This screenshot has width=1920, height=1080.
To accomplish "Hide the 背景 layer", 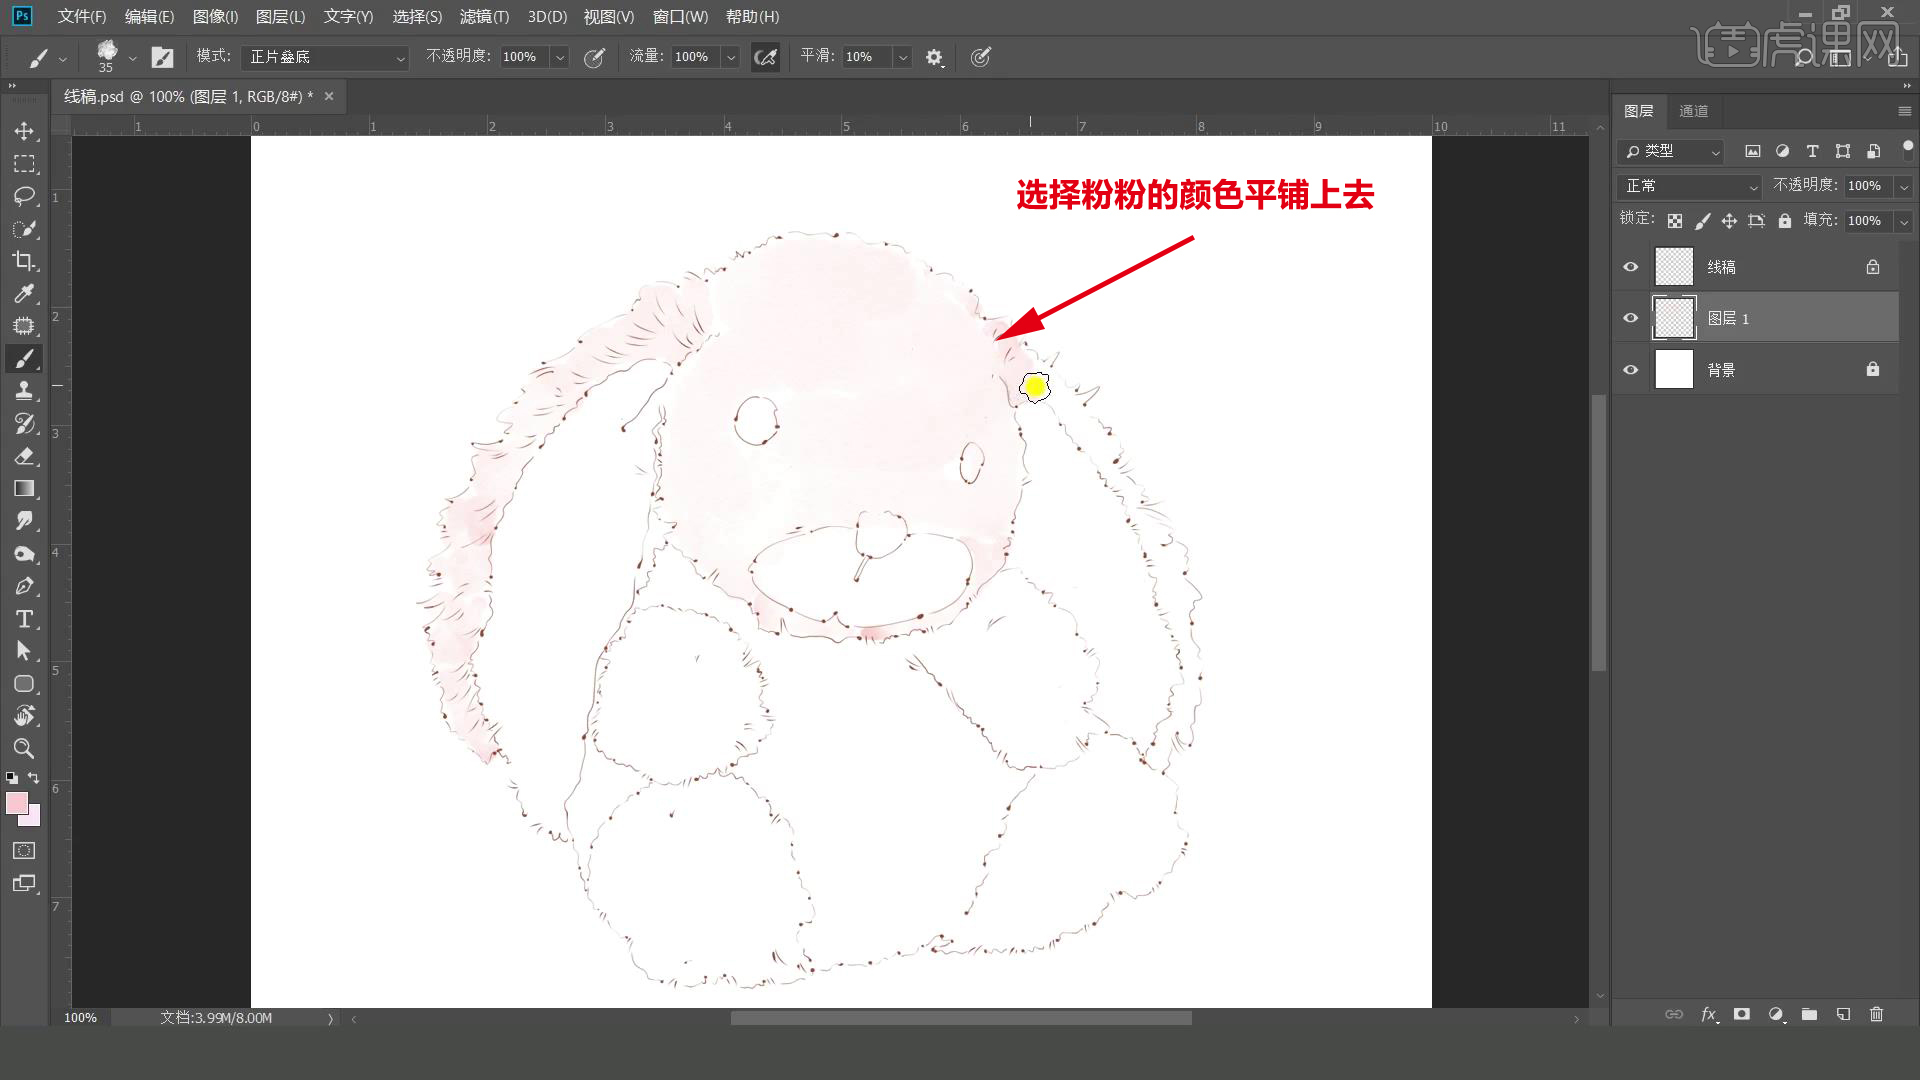I will coord(1631,370).
